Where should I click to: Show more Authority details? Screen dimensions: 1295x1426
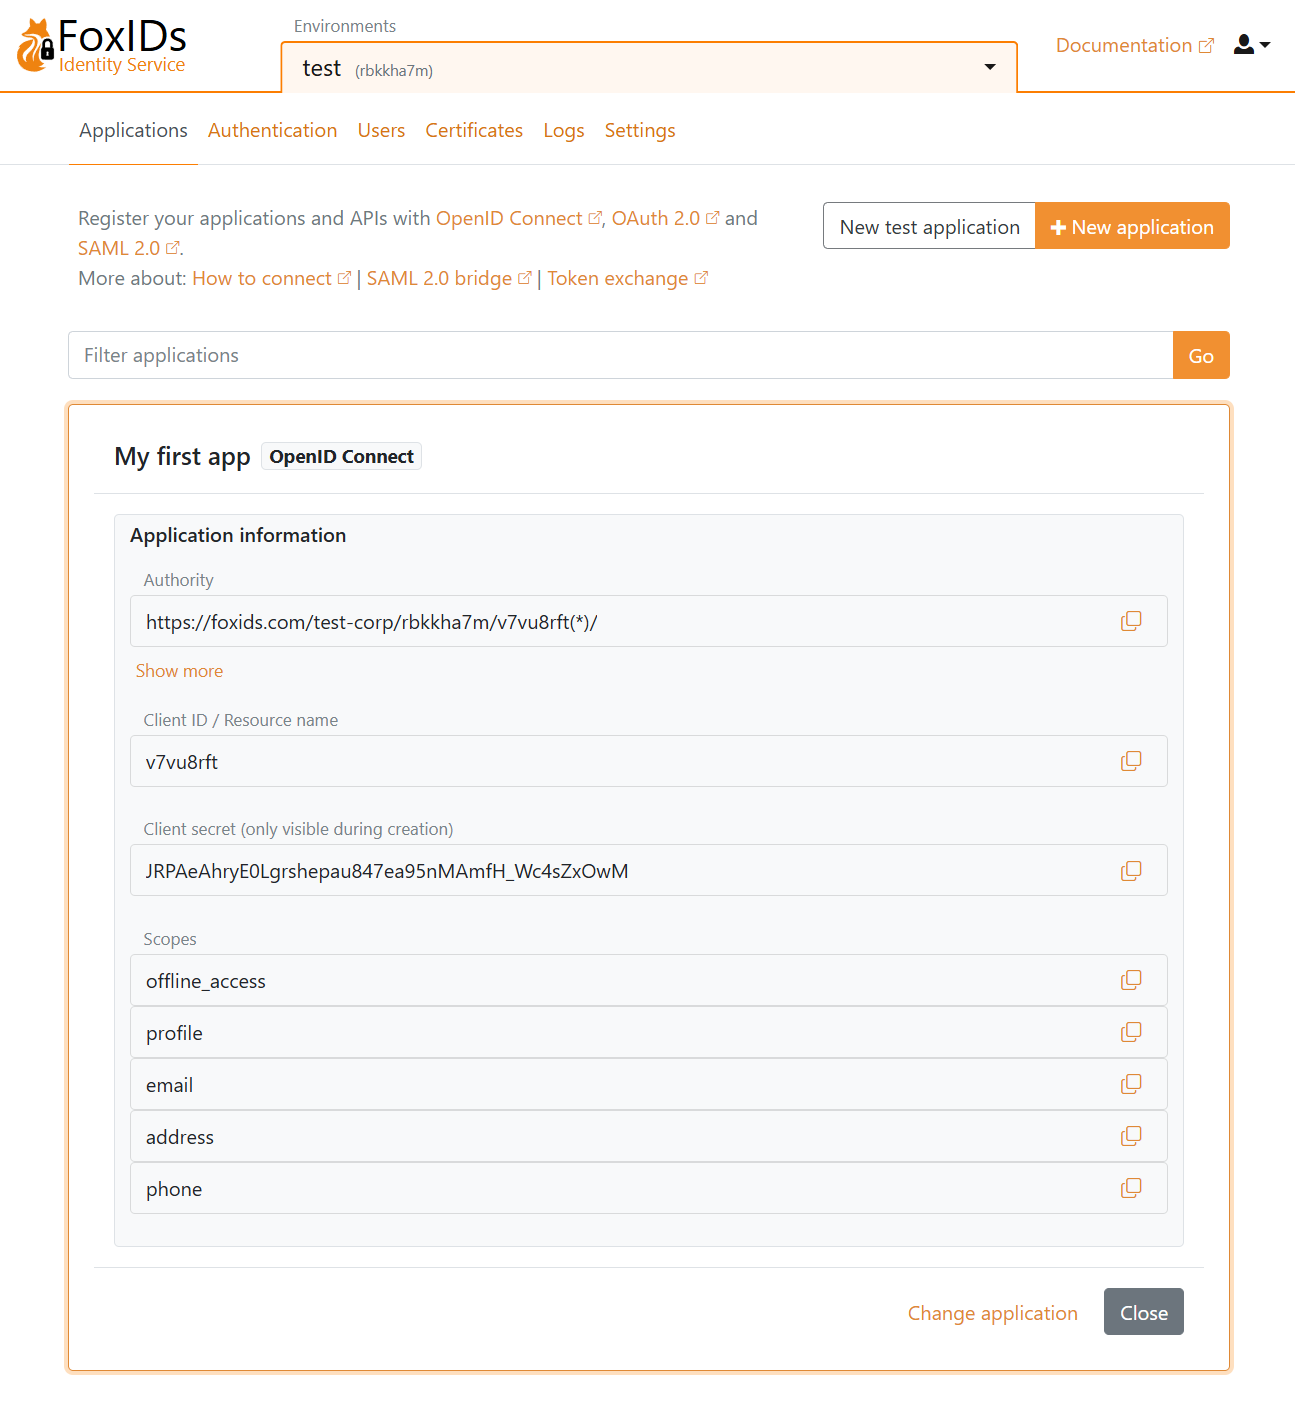(179, 671)
